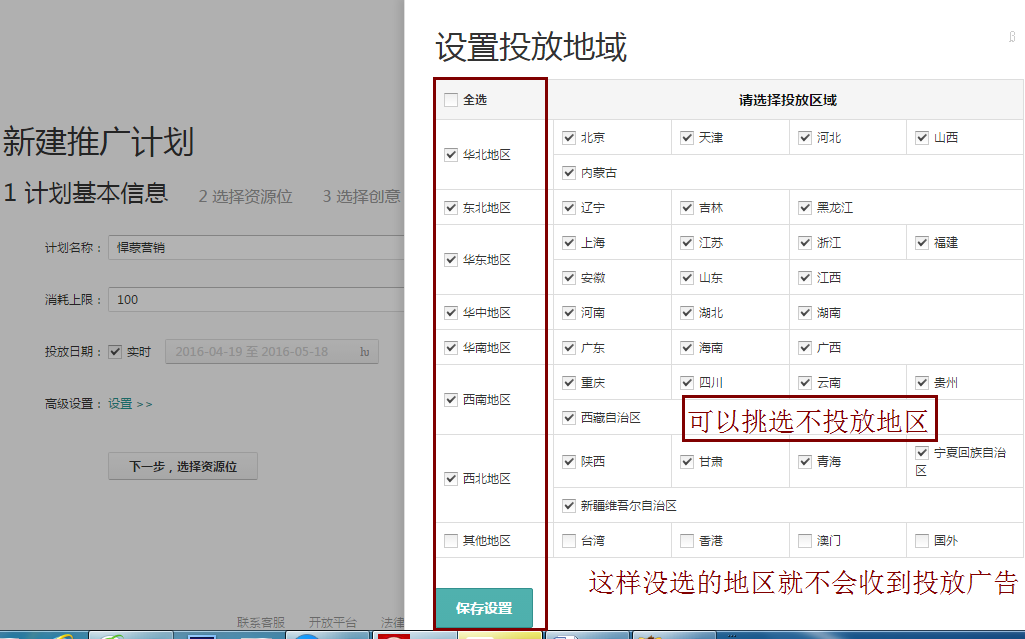The width and height of the screenshot is (1025, 639).
Task: Check the 全选 select-all checkbox
Action: coord(451,100)
